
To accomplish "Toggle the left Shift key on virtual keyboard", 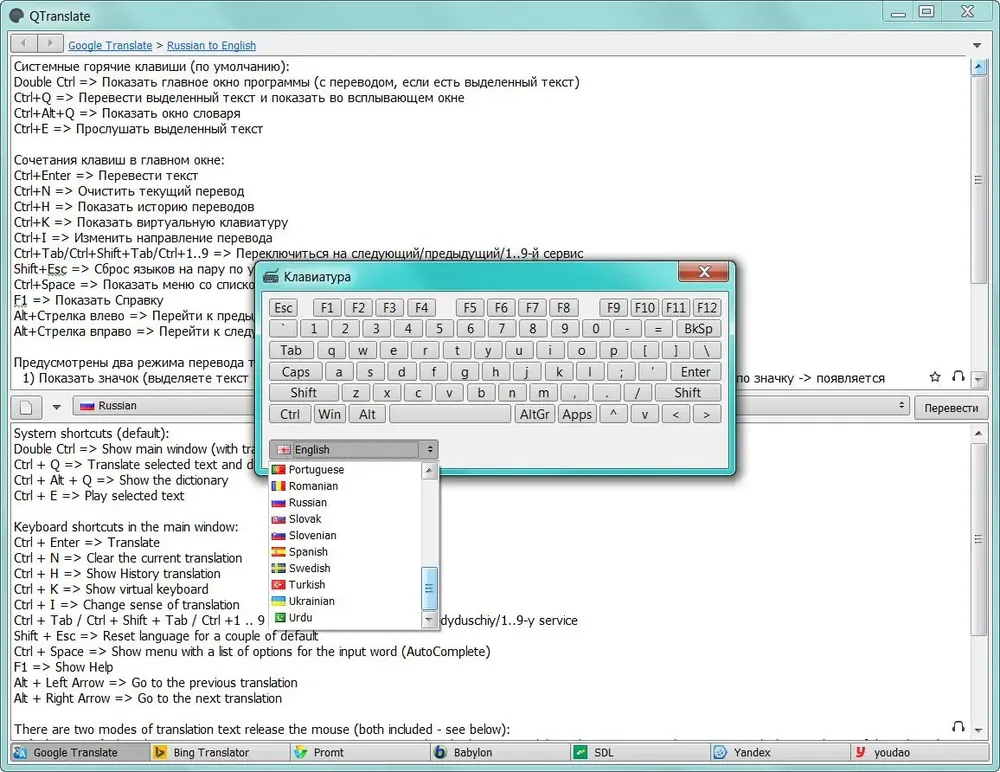I will (x=304, y=393).
